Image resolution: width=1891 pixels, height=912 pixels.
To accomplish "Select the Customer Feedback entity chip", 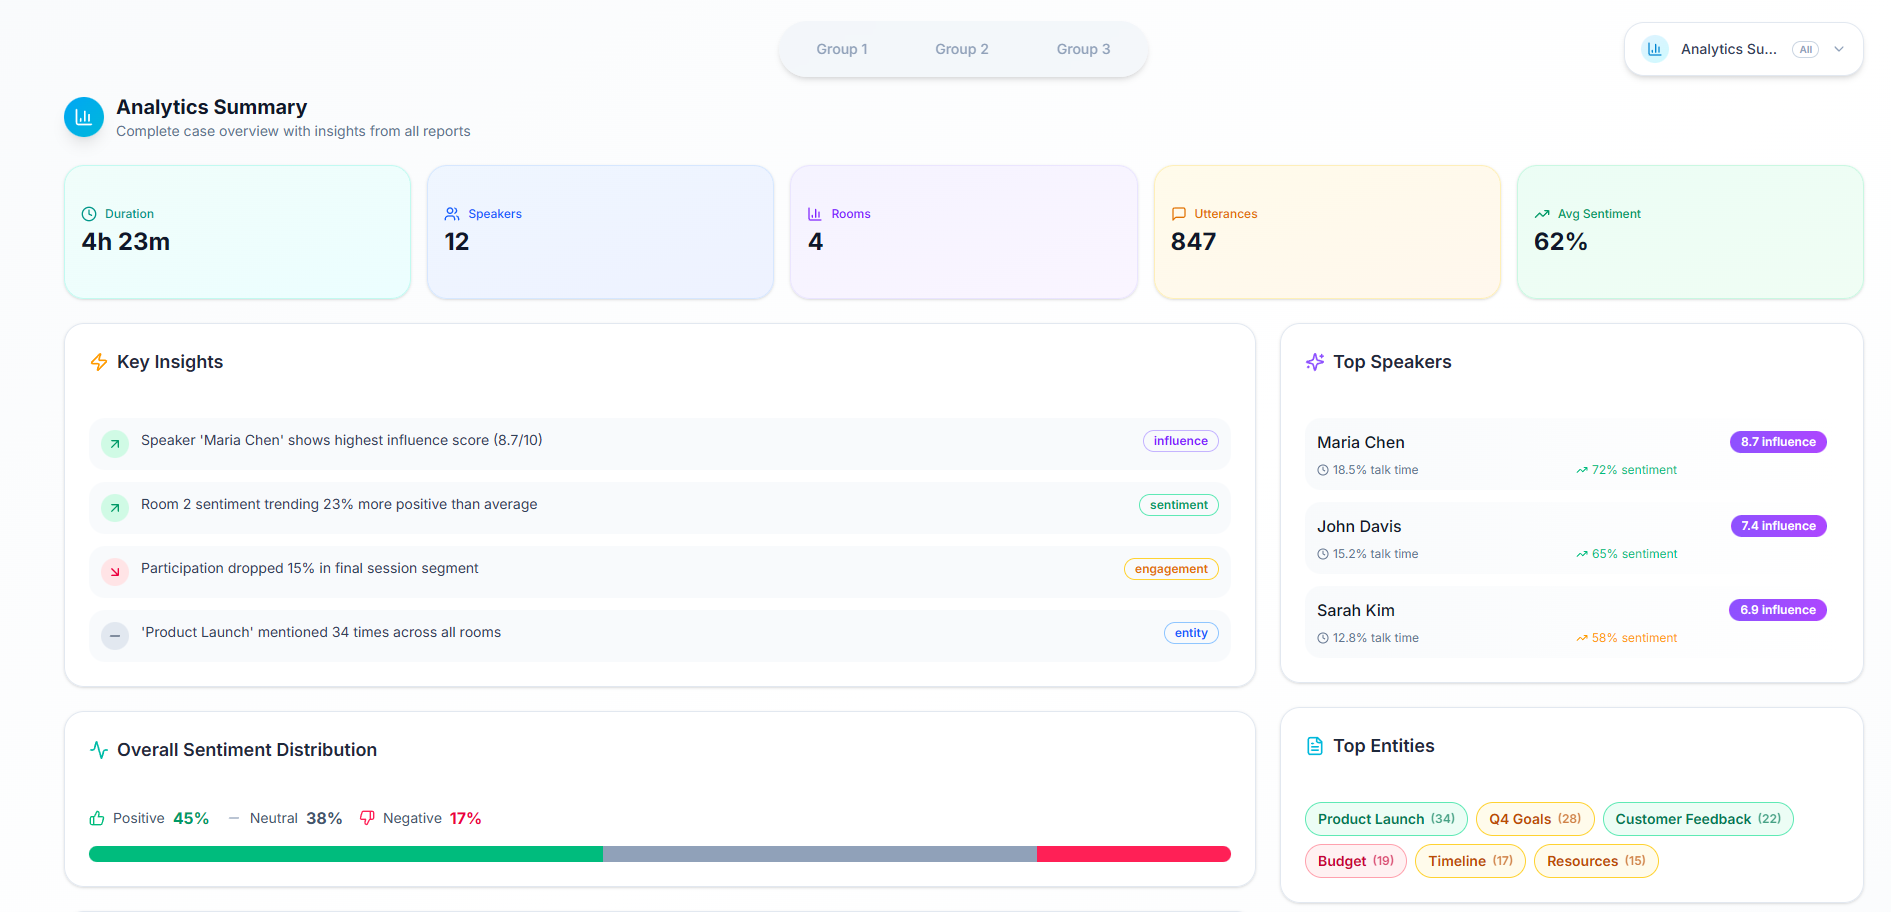I will pos(1698,819).
